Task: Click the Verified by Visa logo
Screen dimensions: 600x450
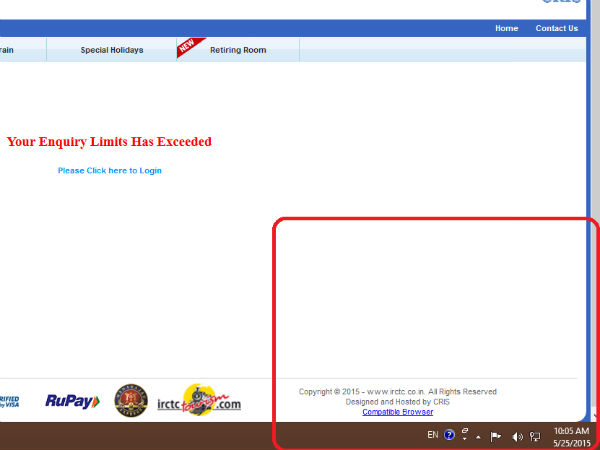Action: click(9, 401)
